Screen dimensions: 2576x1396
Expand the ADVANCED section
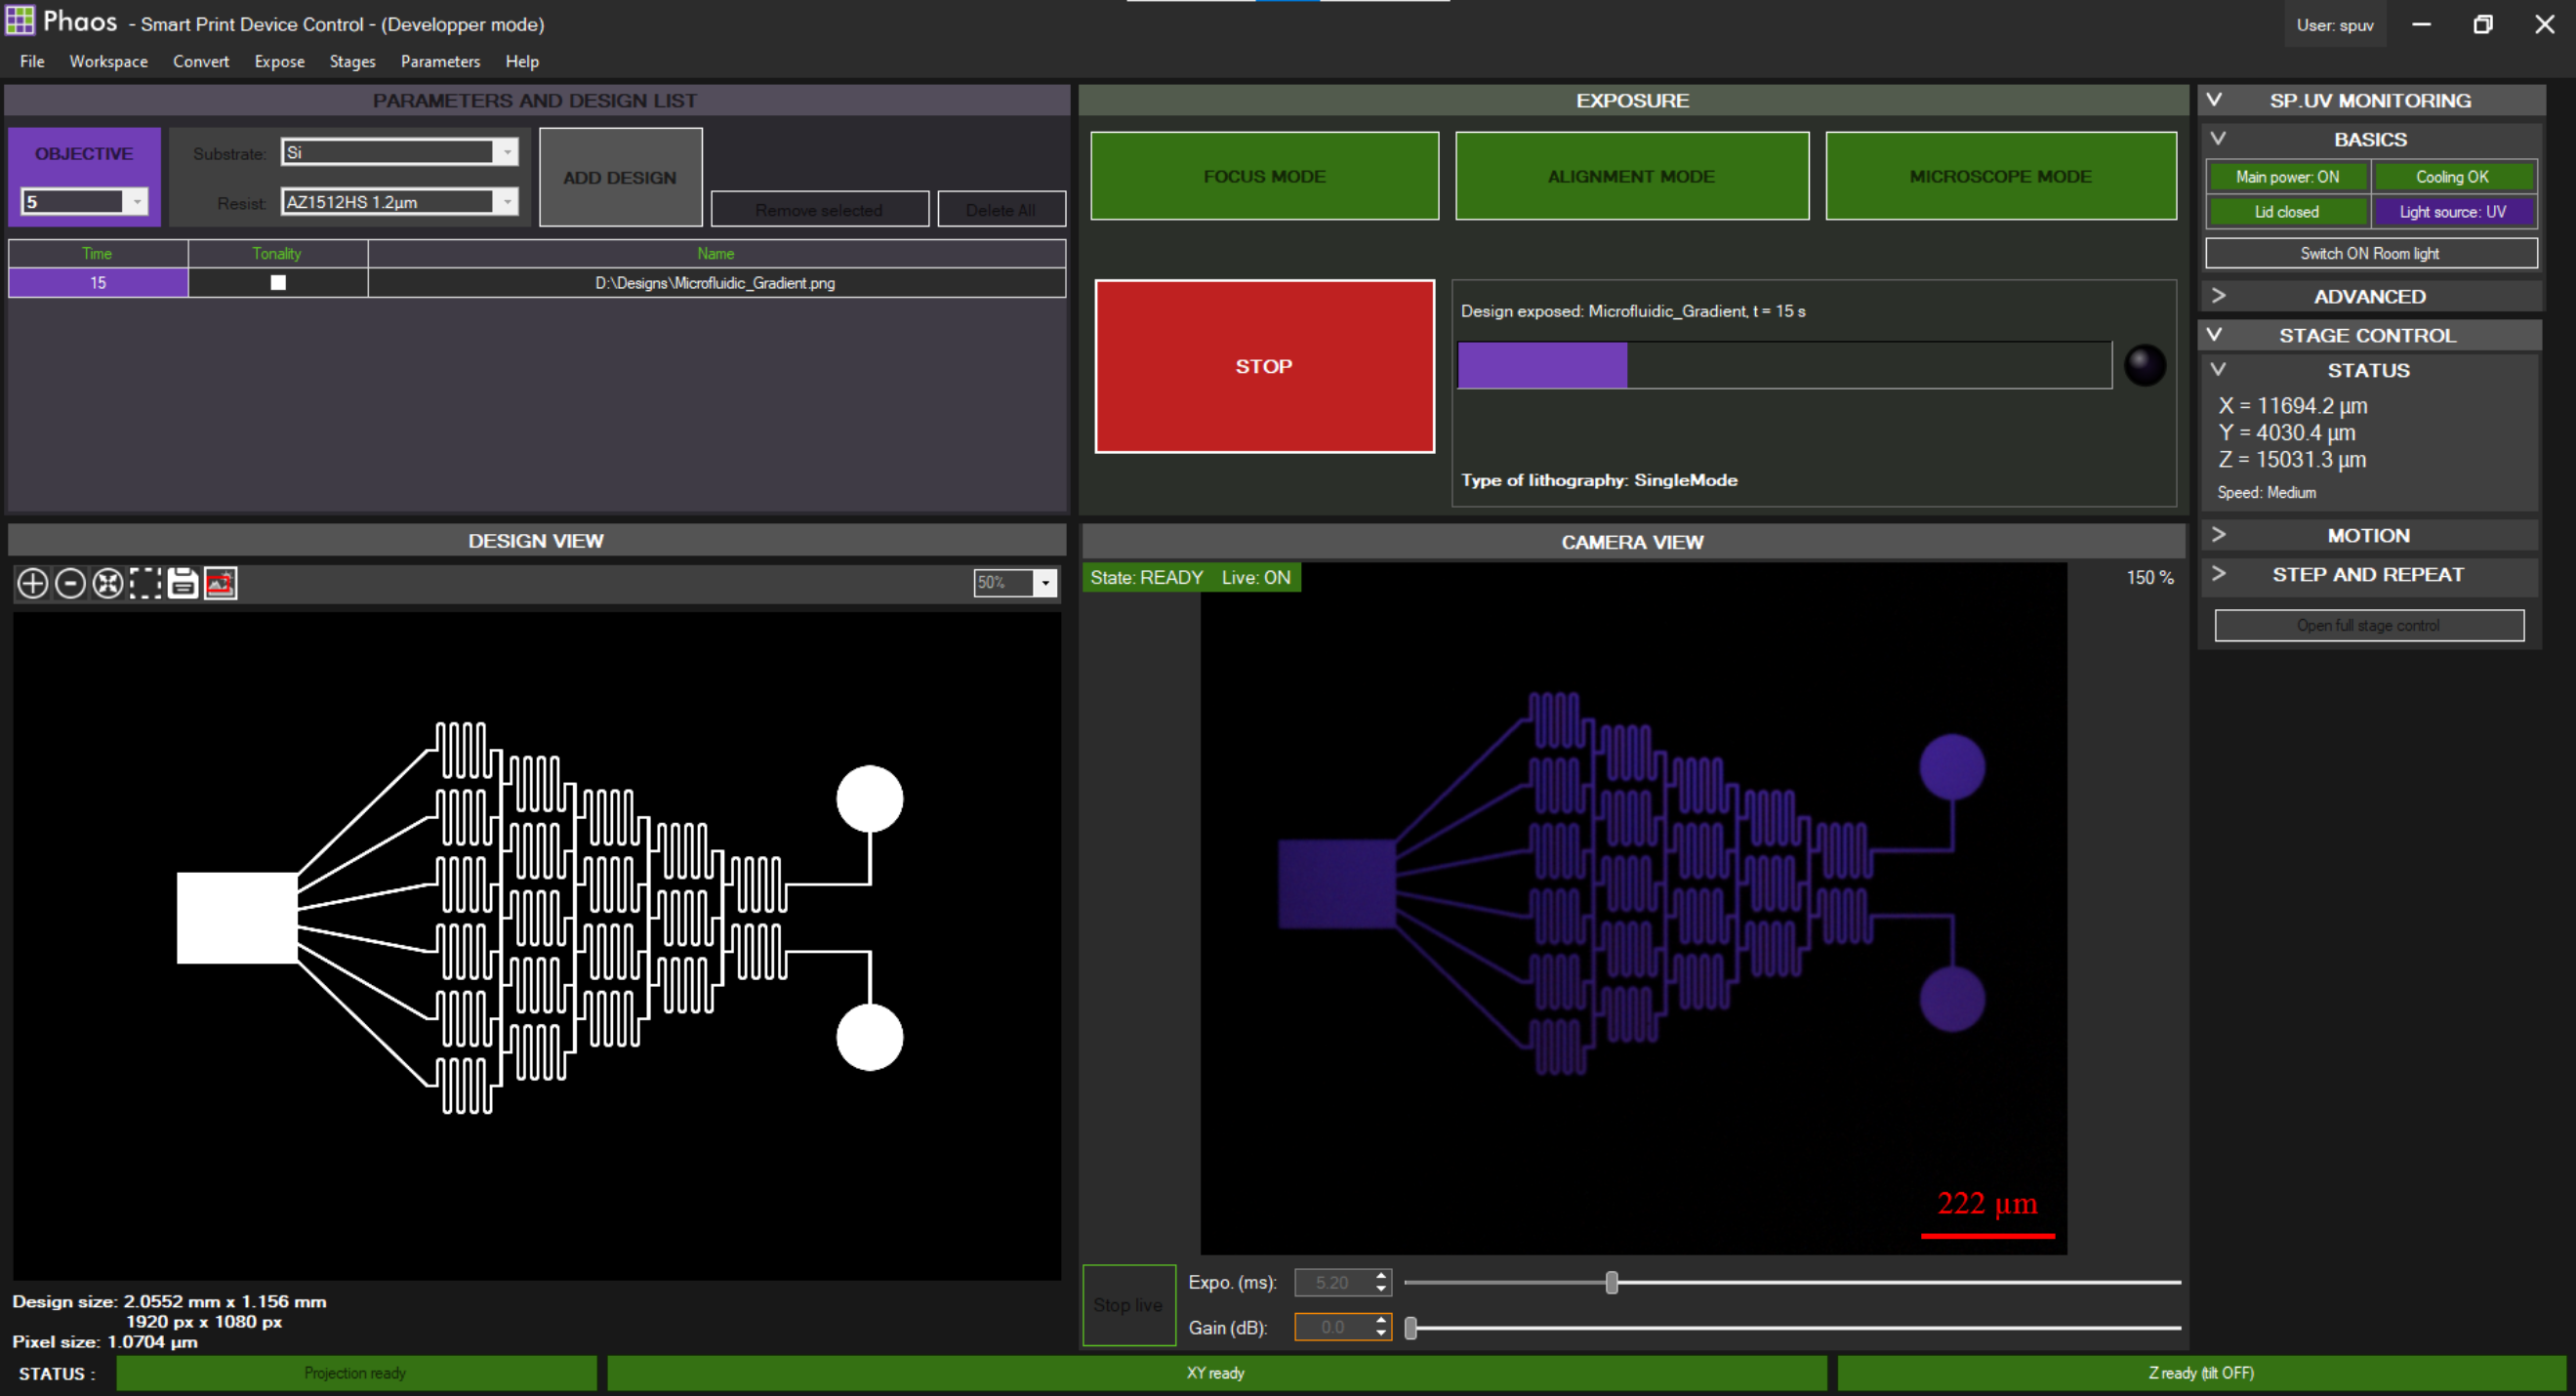(2218, 296)
